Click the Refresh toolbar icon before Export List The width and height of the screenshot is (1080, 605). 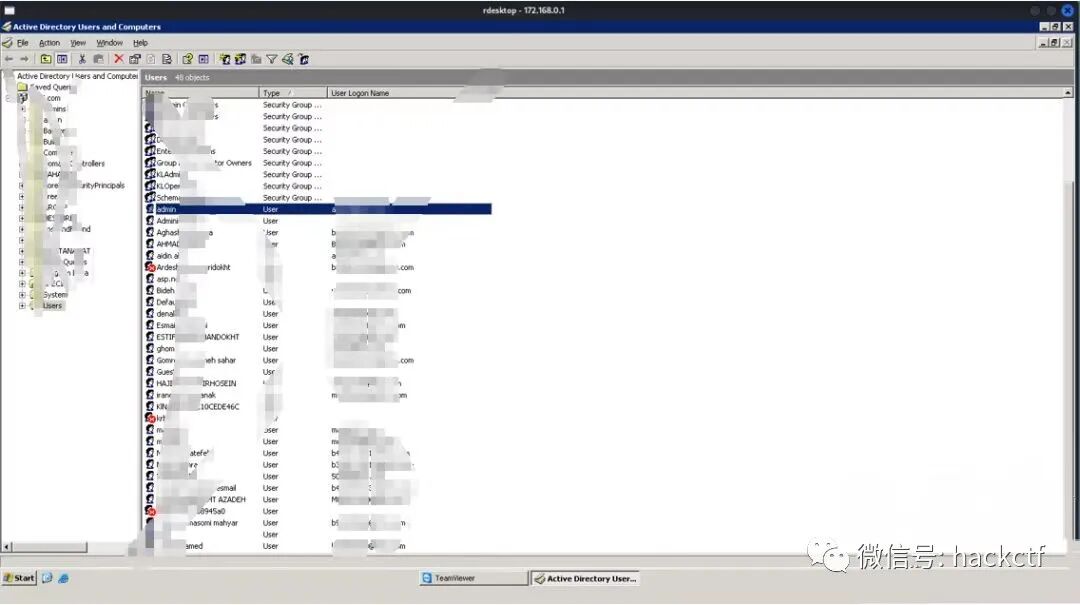click(151, 59)
